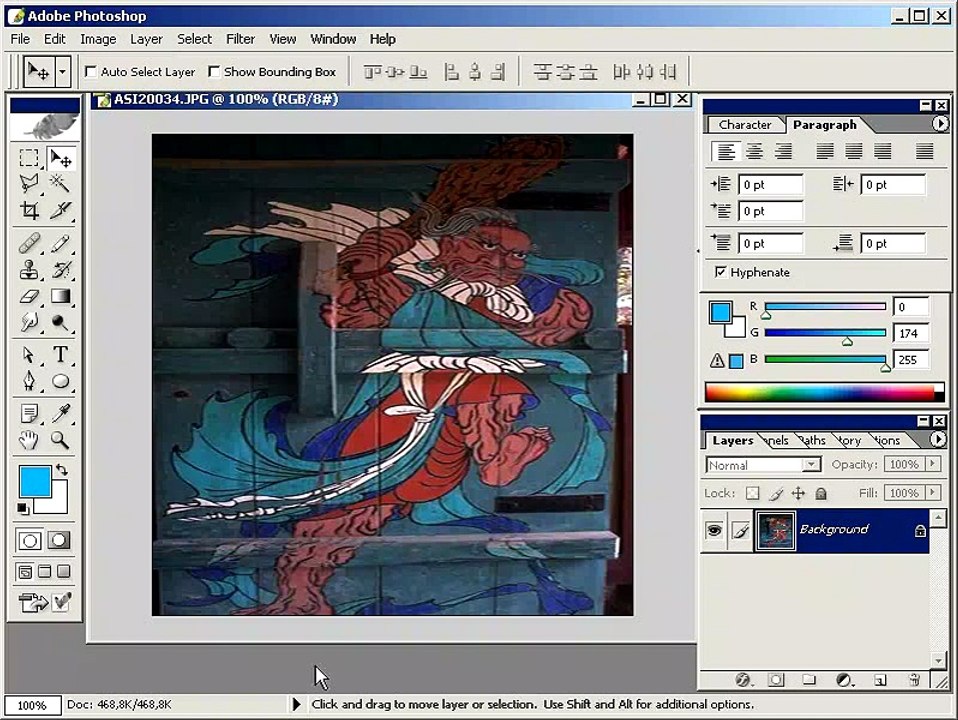Toggle lock position option
Viewport: 958px width, 720px height.
(799, 493)
